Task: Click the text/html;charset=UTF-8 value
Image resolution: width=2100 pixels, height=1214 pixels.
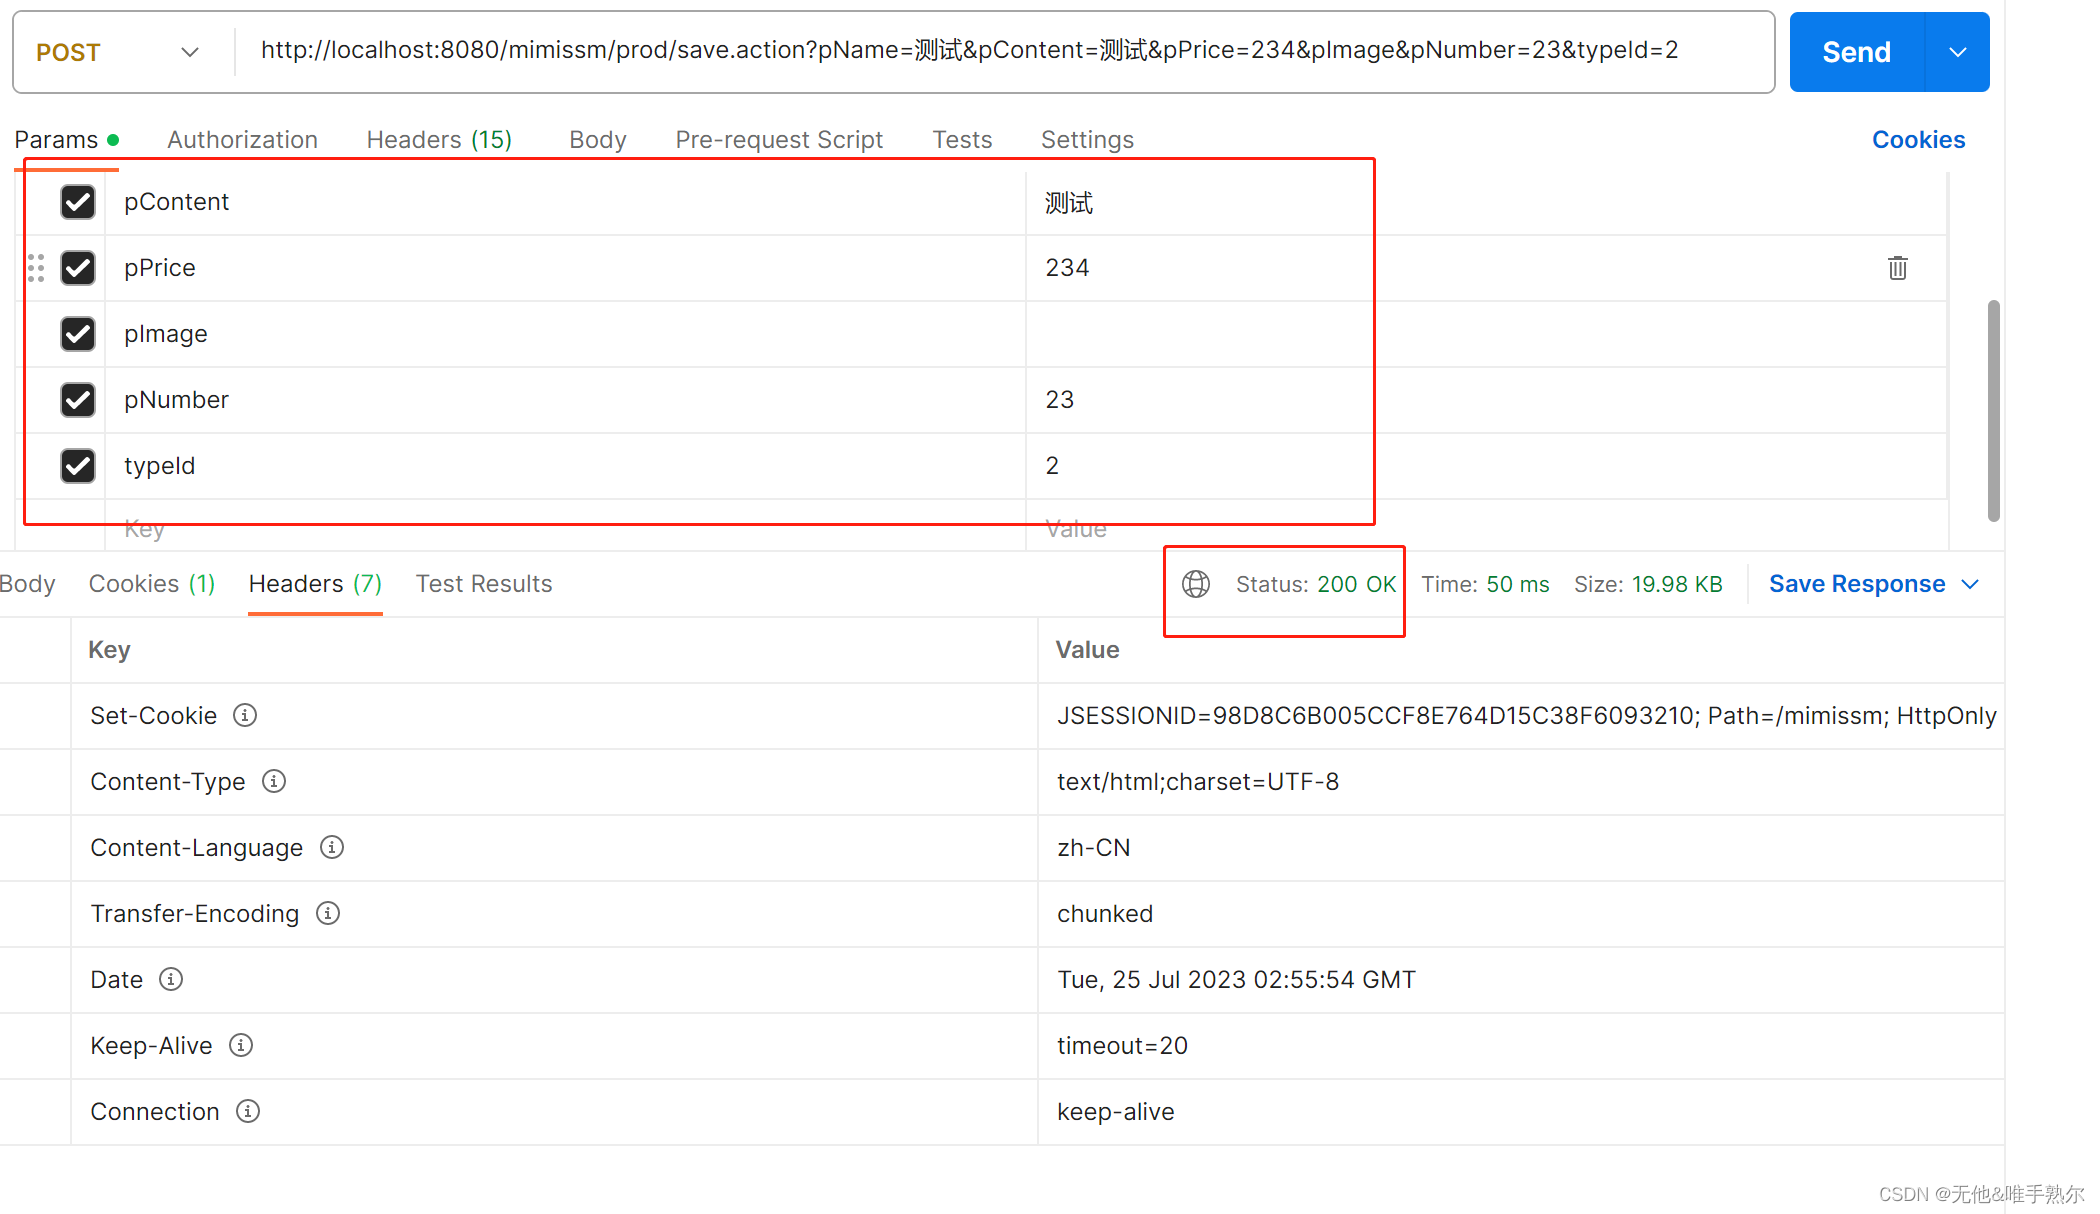Action: coord(1198,782)
